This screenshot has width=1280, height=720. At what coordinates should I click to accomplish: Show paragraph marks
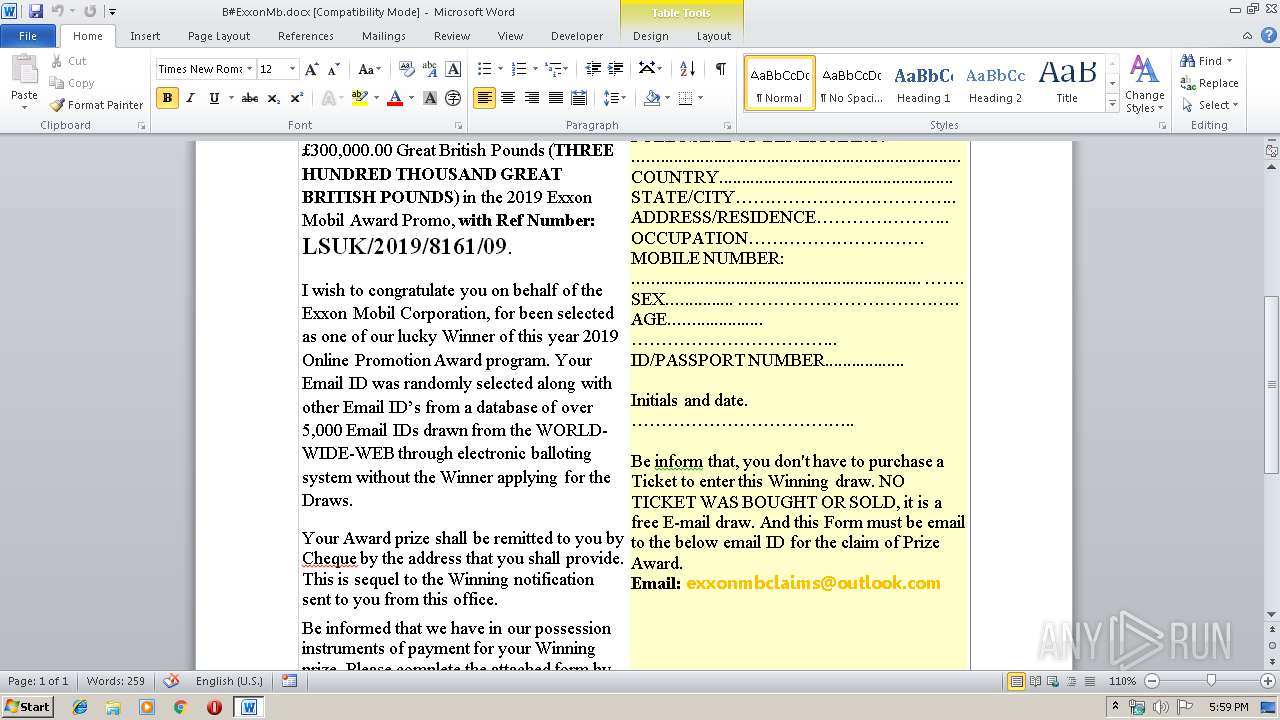pos(720,69)
